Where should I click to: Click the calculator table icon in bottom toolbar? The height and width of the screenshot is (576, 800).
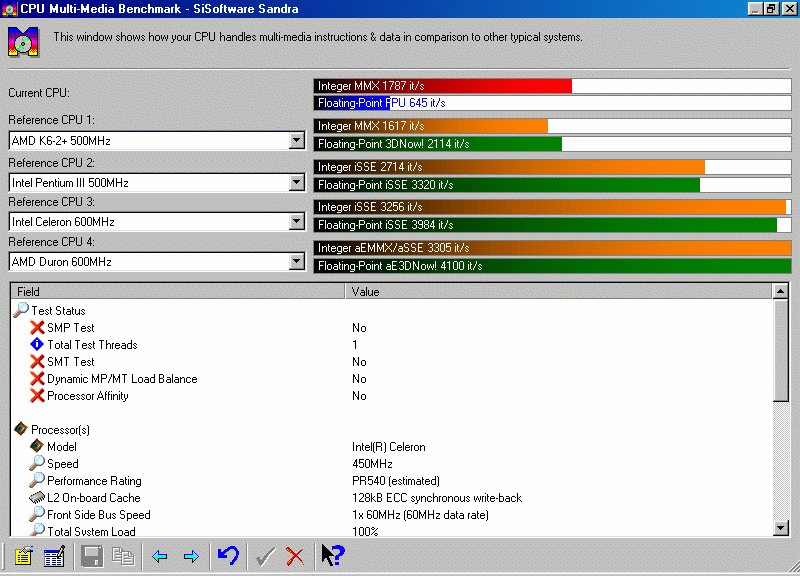coord(54,556)
